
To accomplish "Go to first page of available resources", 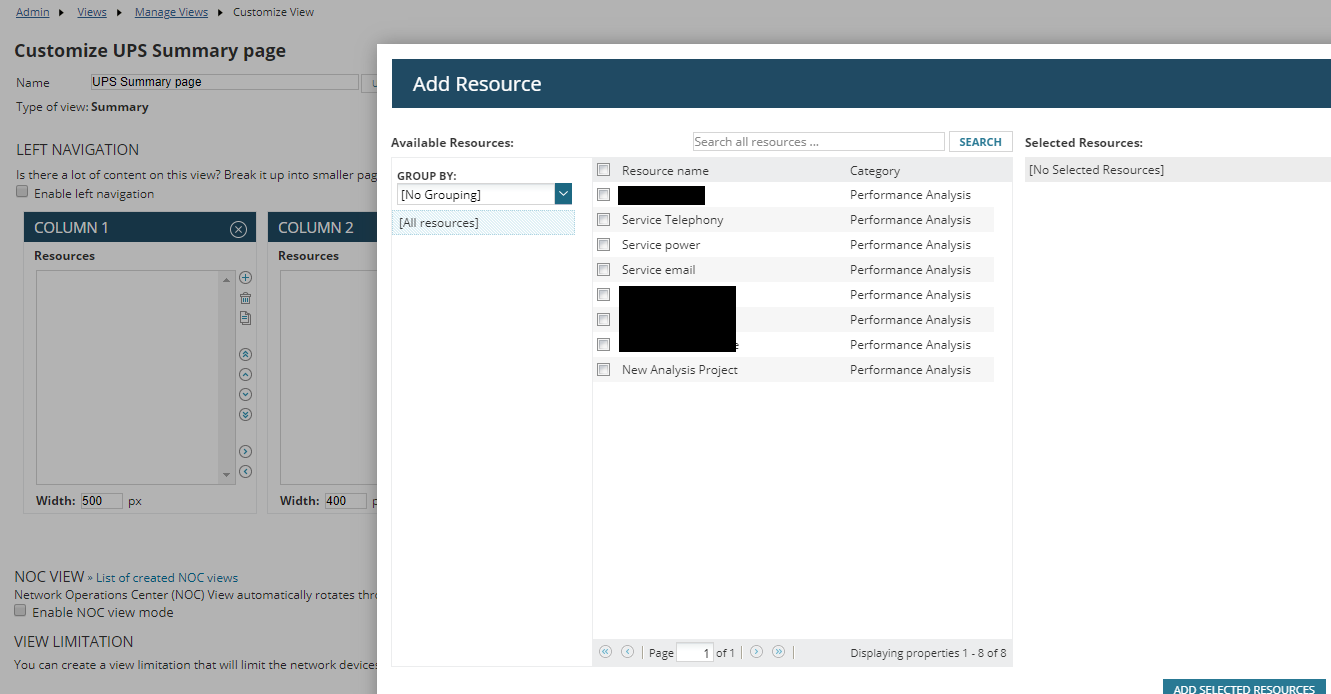I will (x=605, y=652).
